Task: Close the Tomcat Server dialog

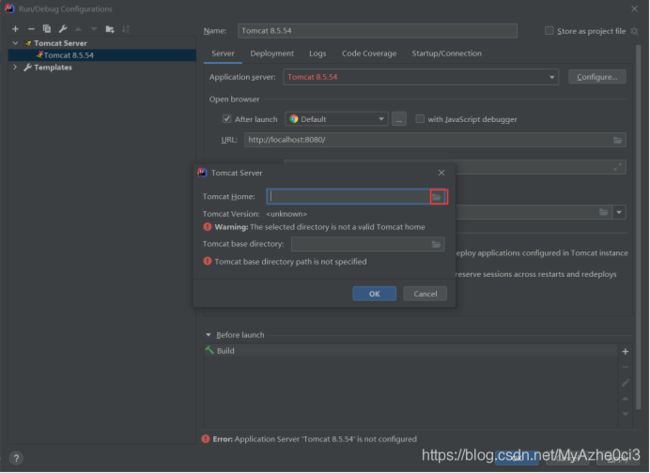Action: 441,173
